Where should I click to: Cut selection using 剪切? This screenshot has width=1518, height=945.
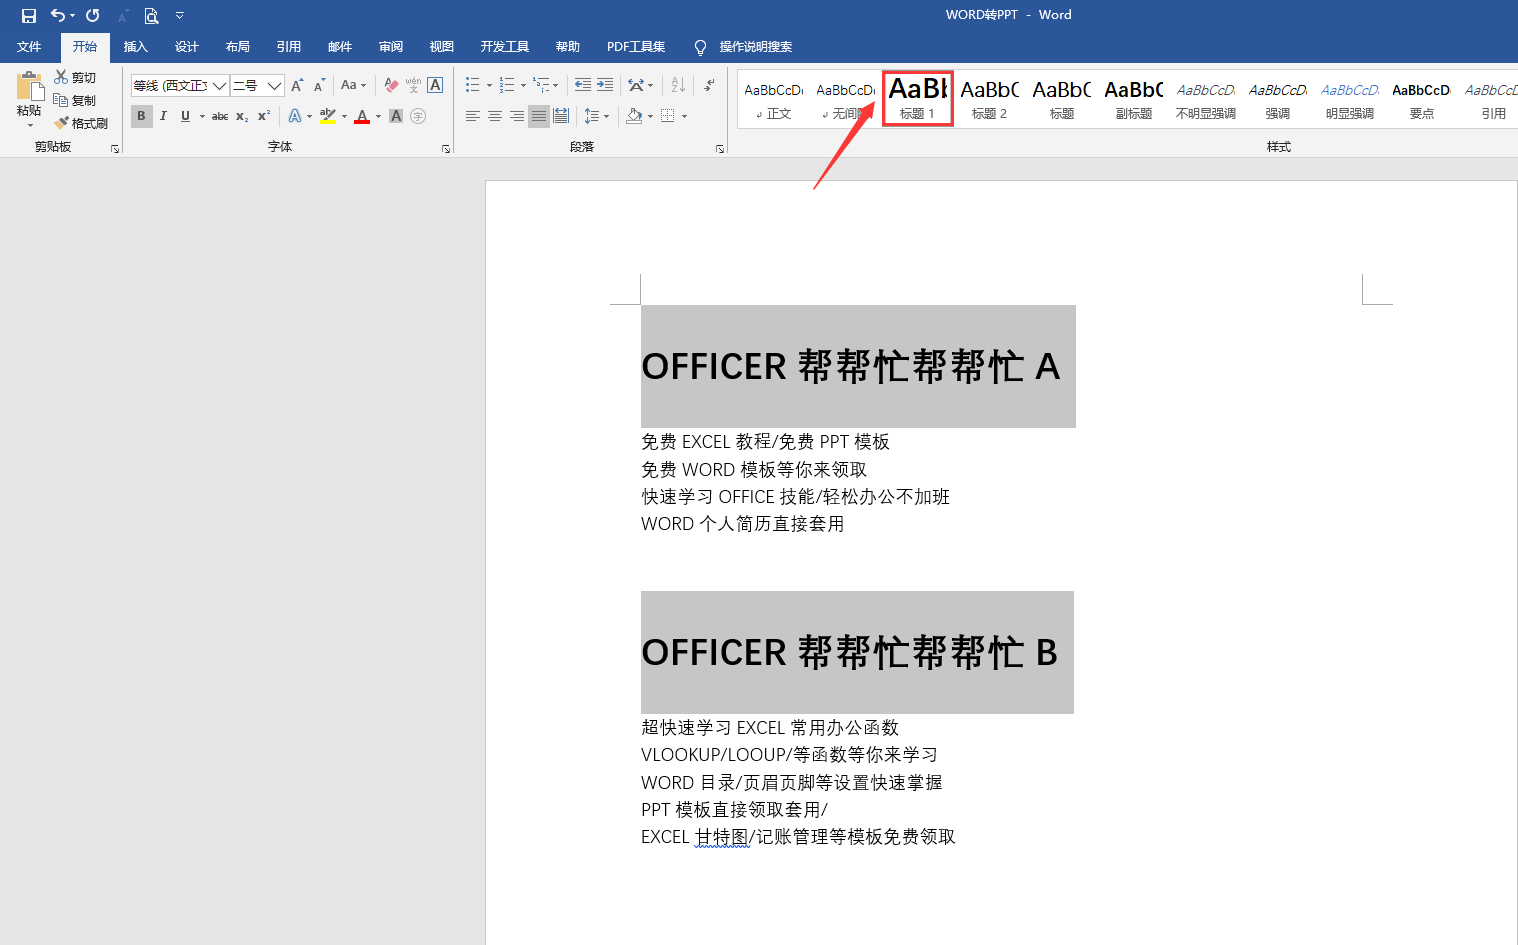[75, 77]
